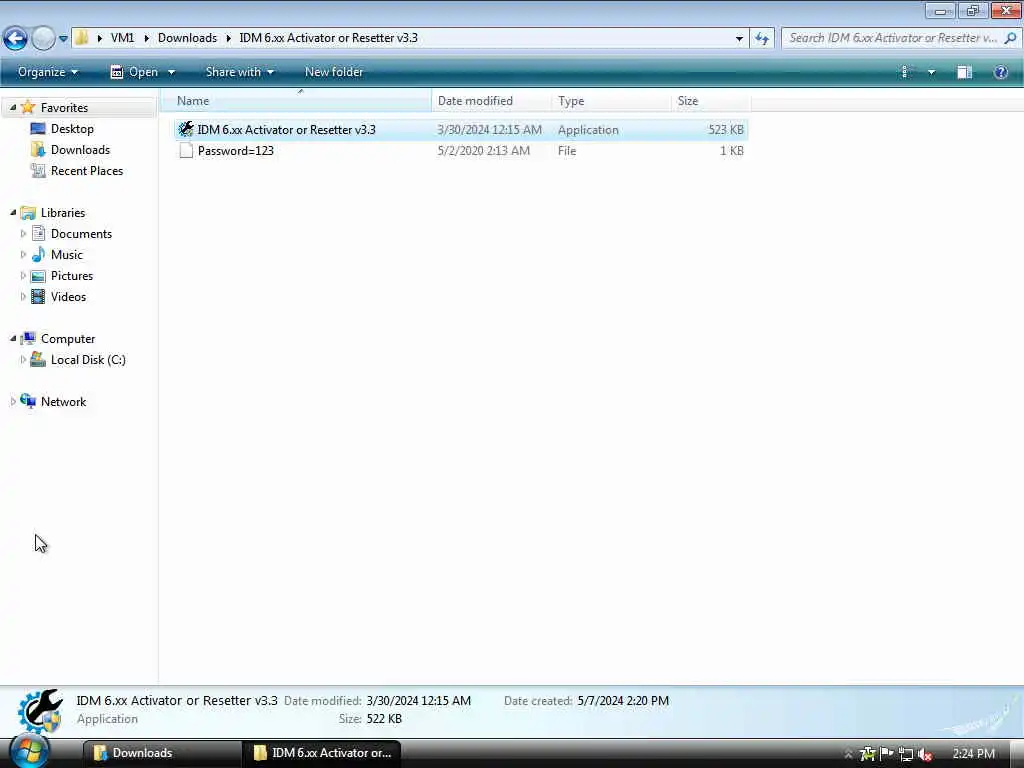Collapse the Computer section
The height and width of the screenshot is (768, 1024).
[12, 339]
